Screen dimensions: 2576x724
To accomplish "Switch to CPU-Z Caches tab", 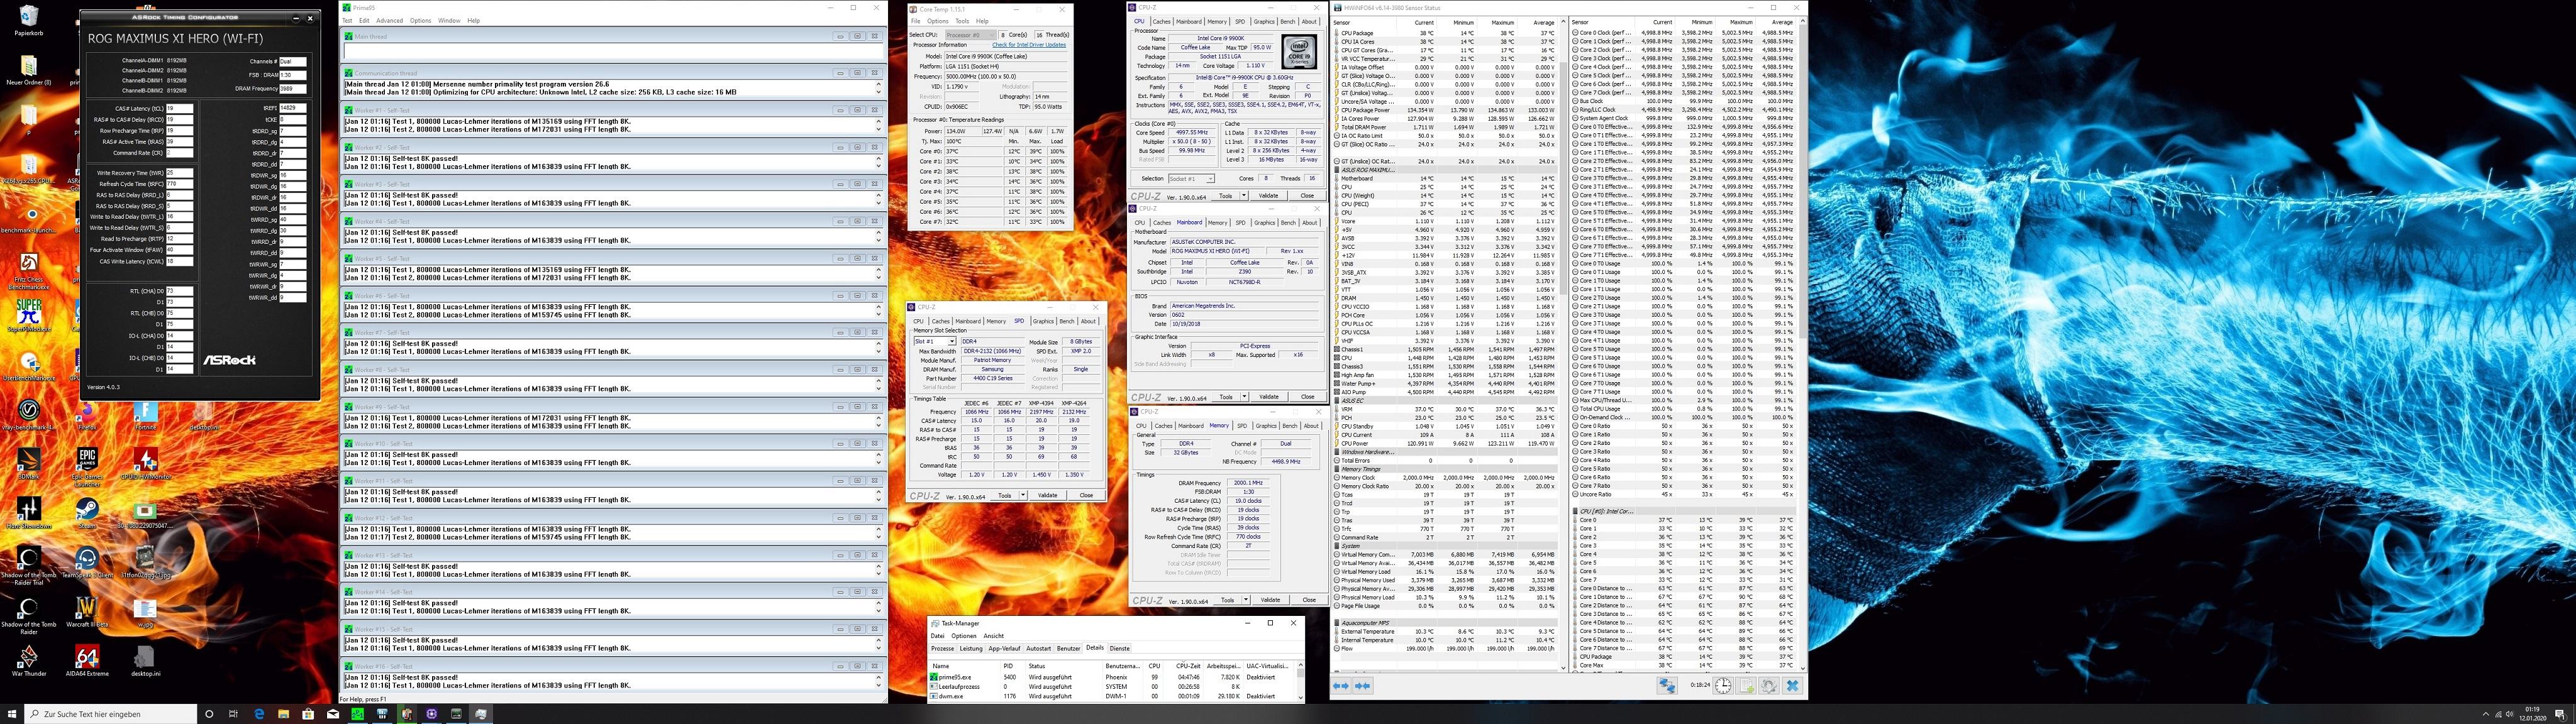I will [1161, 21].
